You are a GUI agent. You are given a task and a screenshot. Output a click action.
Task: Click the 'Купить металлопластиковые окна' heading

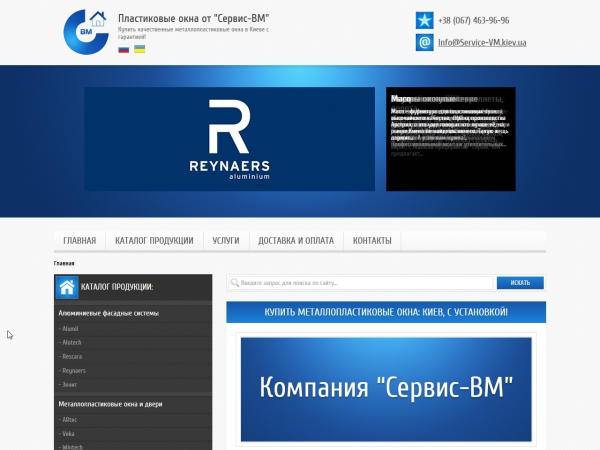(x=386, y=312)
